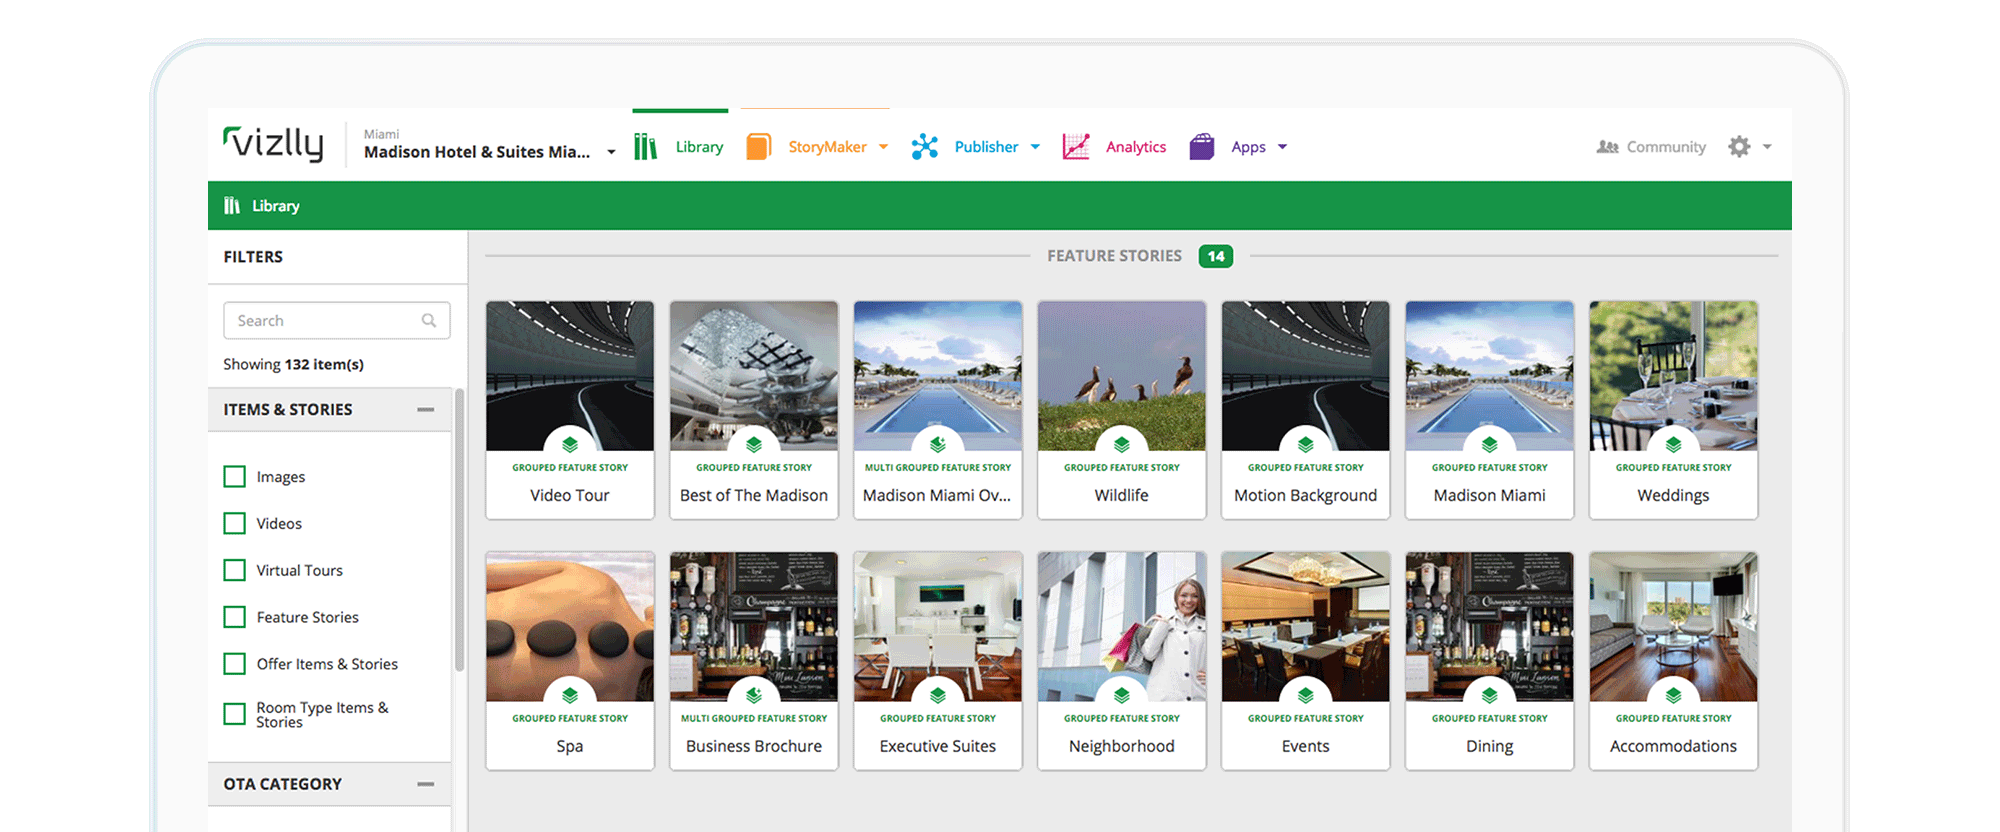The width and height of the screenshot is (2000, 832).
Task: Toggle the Virtual Tours checkbox
Action: [235, 570]
